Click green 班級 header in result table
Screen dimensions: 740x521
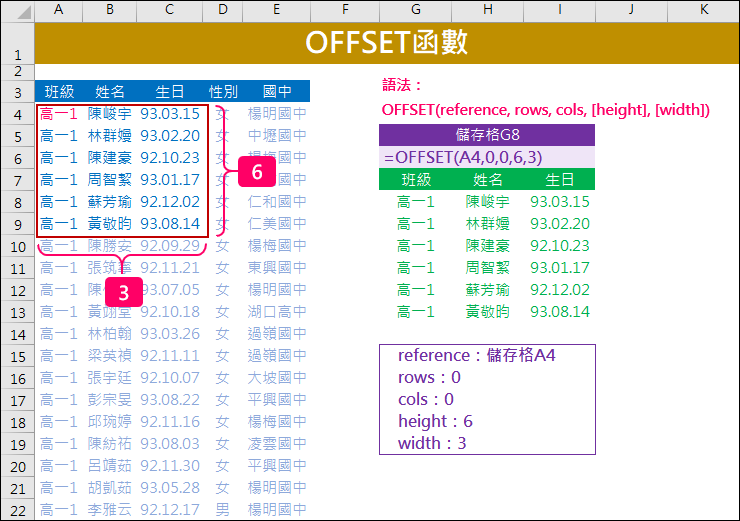point(416,180)
